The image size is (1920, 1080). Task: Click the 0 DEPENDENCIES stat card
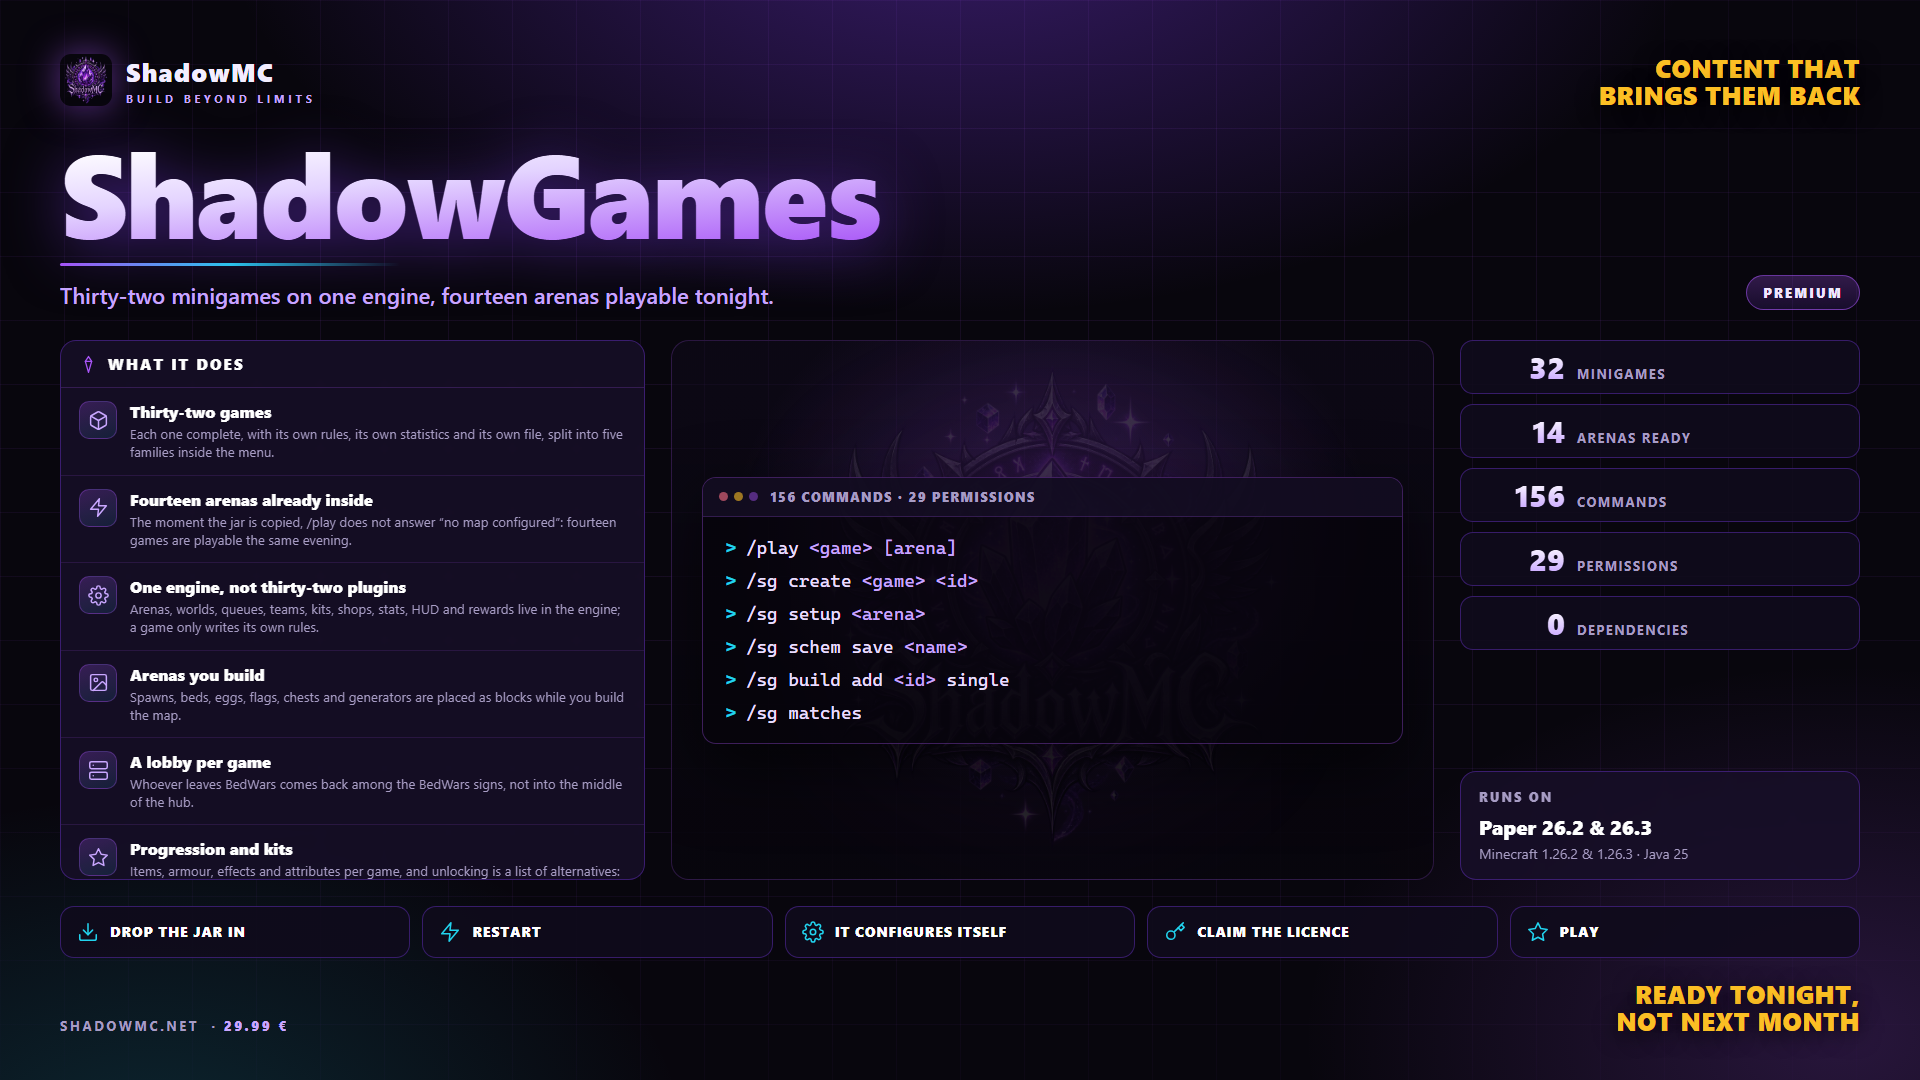tap(1659, 623)
